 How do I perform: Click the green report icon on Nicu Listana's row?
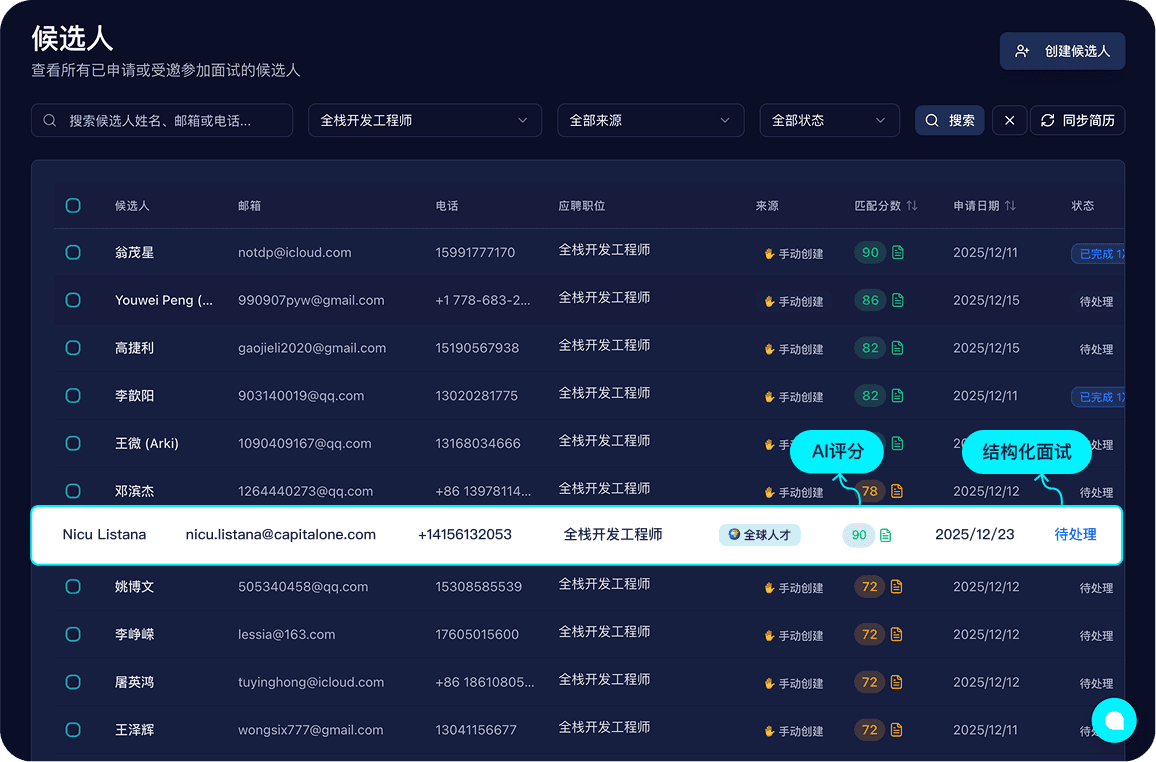[x=884, y=534]
